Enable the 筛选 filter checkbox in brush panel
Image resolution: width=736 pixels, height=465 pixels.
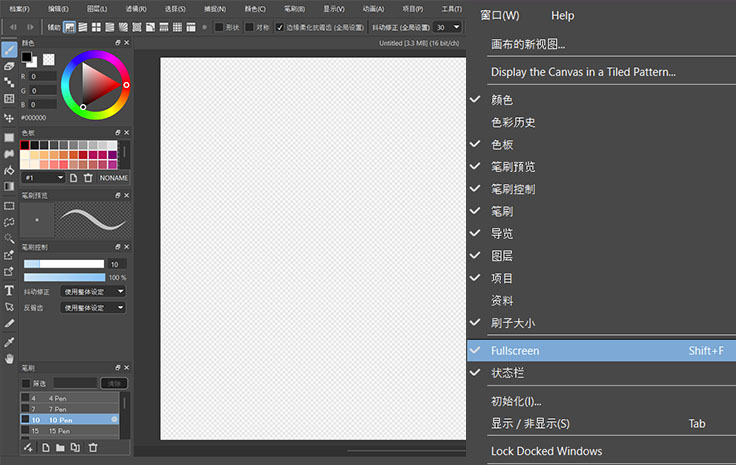tap(26, 383)
